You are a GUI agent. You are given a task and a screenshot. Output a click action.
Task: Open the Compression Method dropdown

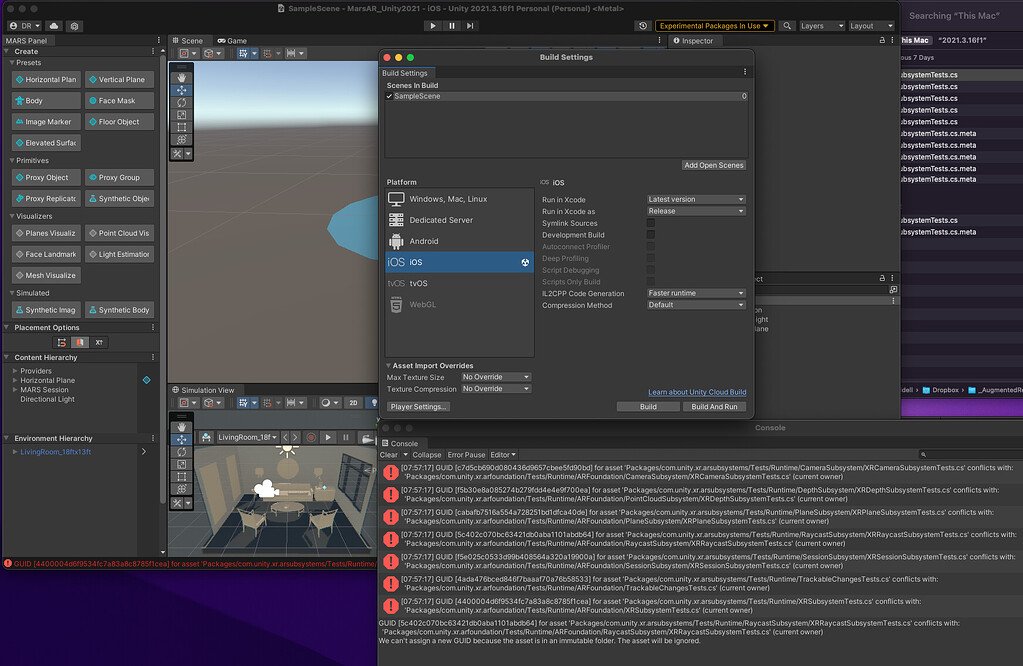(x=695, y=304)
